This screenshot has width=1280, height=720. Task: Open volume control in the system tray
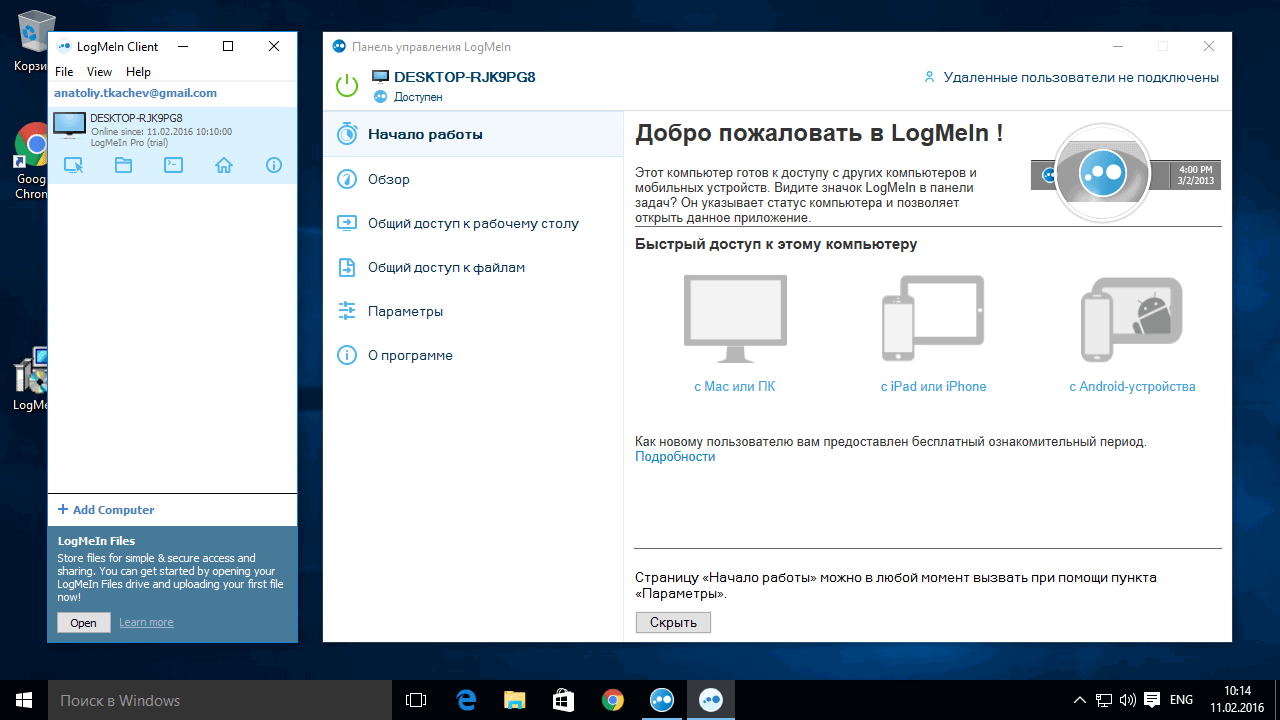click(1128, 700)
